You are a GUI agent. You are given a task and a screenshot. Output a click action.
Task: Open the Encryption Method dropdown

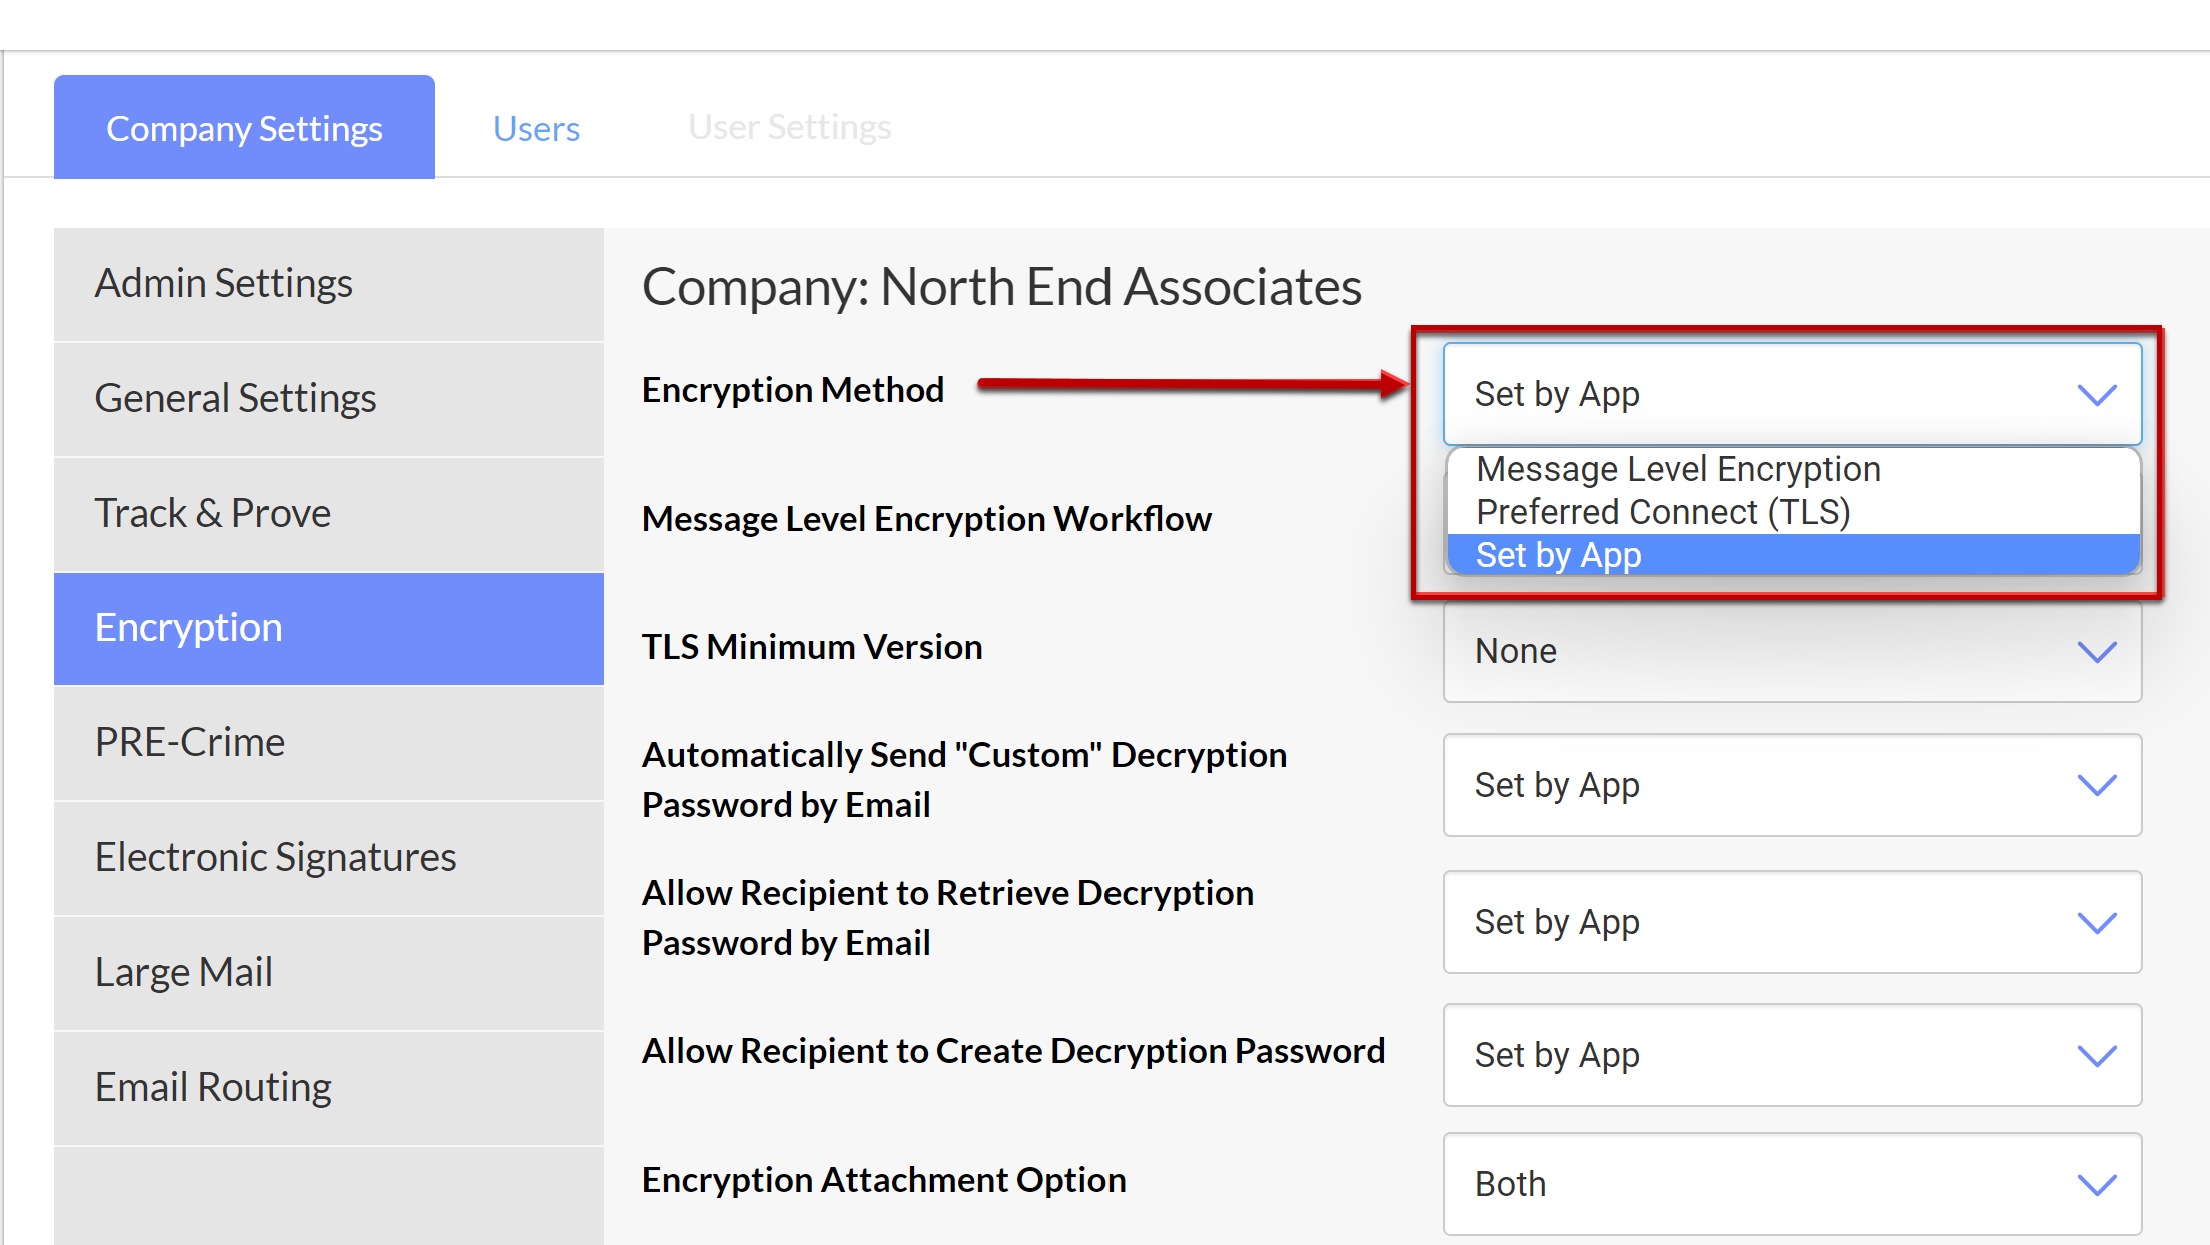1790,393
